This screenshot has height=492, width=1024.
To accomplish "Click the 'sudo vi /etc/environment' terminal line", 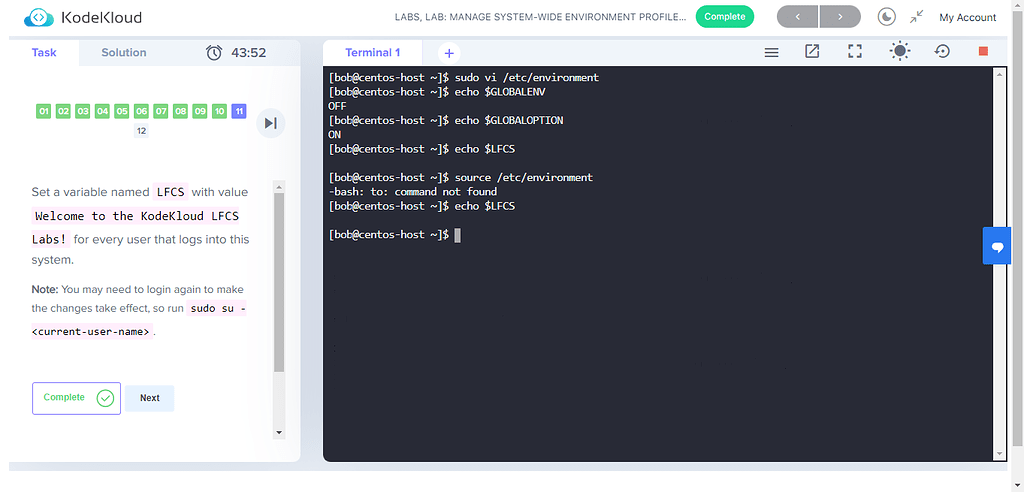I will 464,78.
